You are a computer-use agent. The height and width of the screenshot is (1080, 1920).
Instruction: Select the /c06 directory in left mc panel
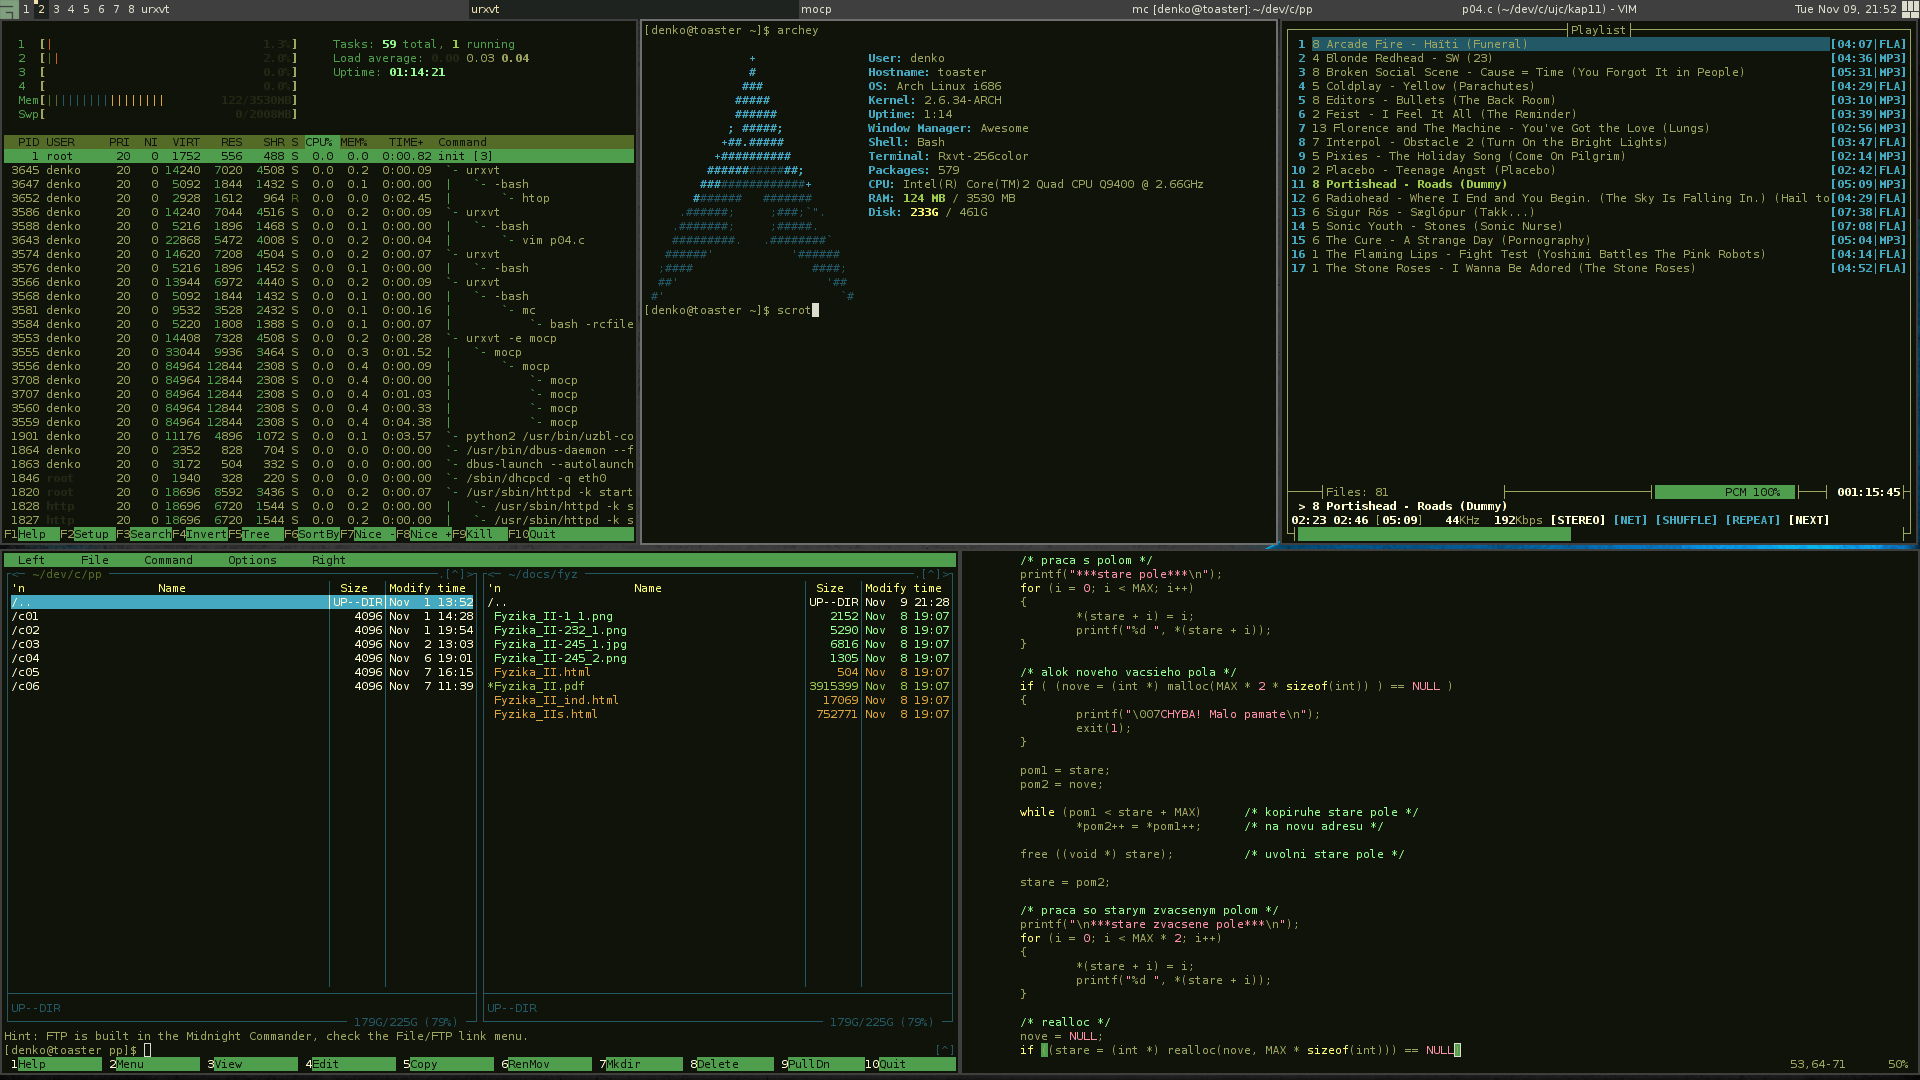point(242,686)
